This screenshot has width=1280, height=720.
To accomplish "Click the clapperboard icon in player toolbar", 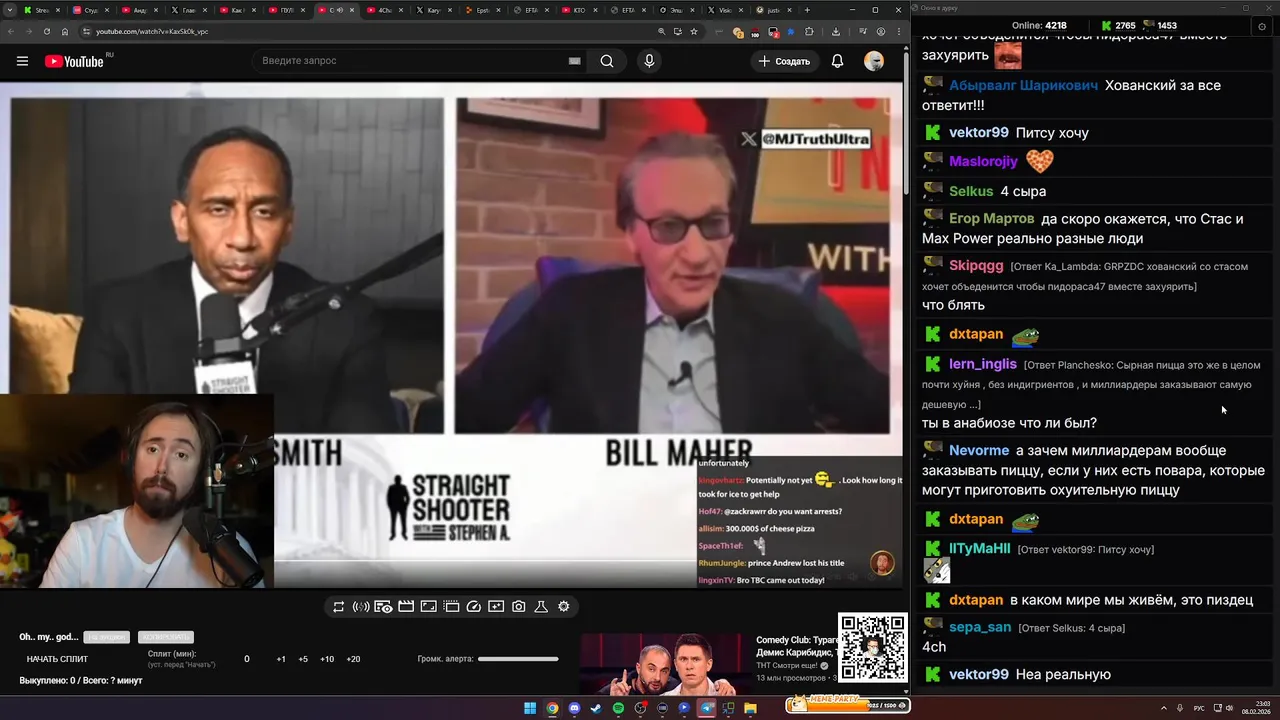I will (x=406, y=607).
